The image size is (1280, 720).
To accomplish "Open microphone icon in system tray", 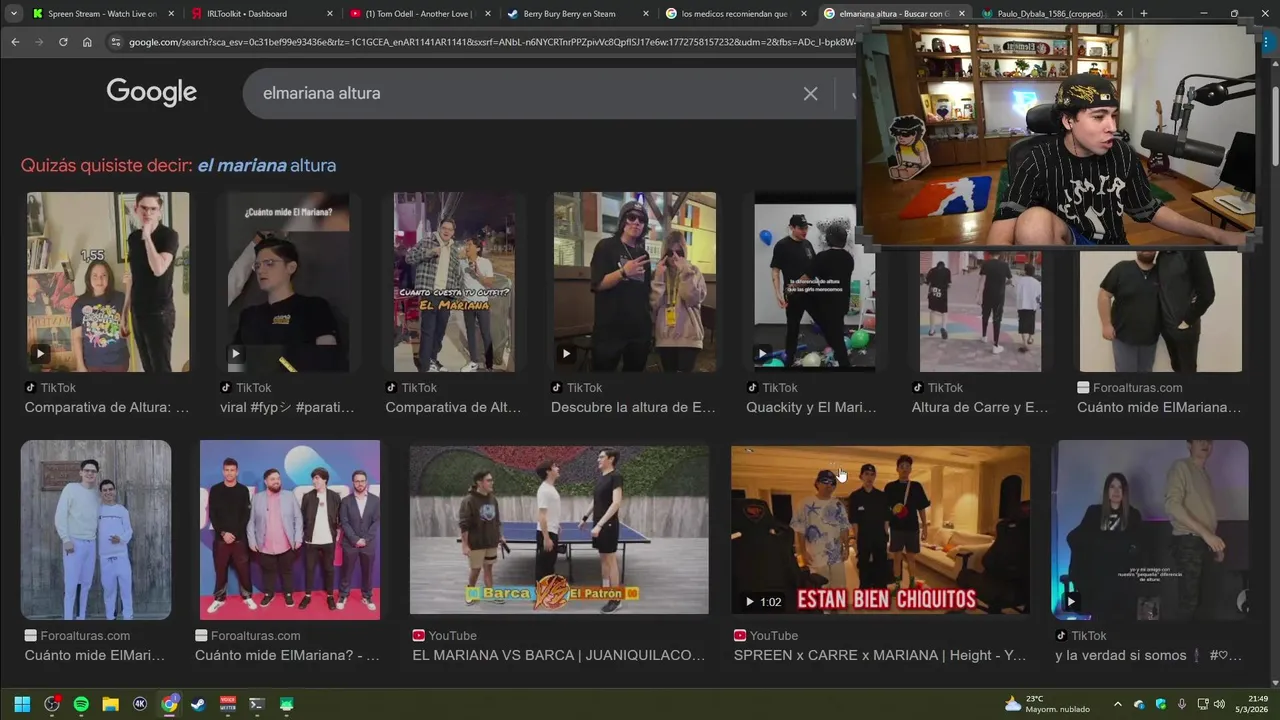I will point(1182,704).
